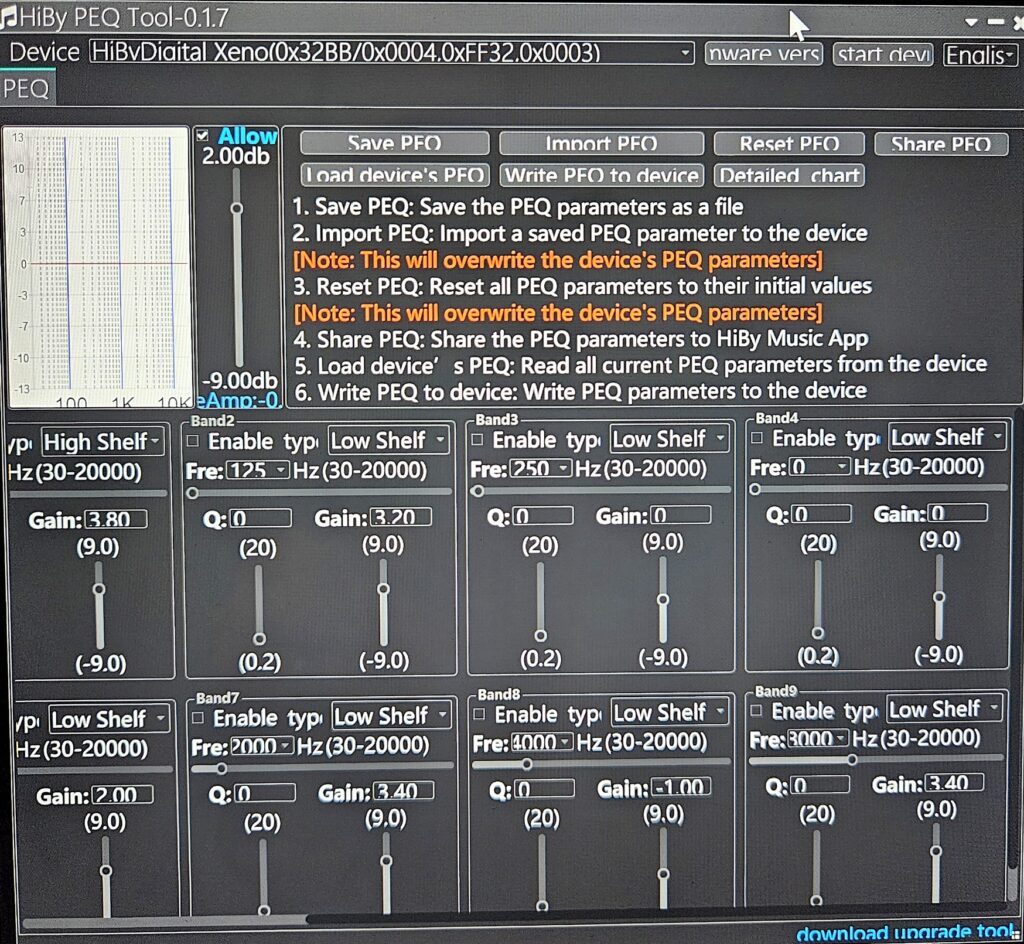Click the horizontal scrollbar at bottom
Image resolution: width=1024 pixels, height=944 pixels.
tap(163, 921)
